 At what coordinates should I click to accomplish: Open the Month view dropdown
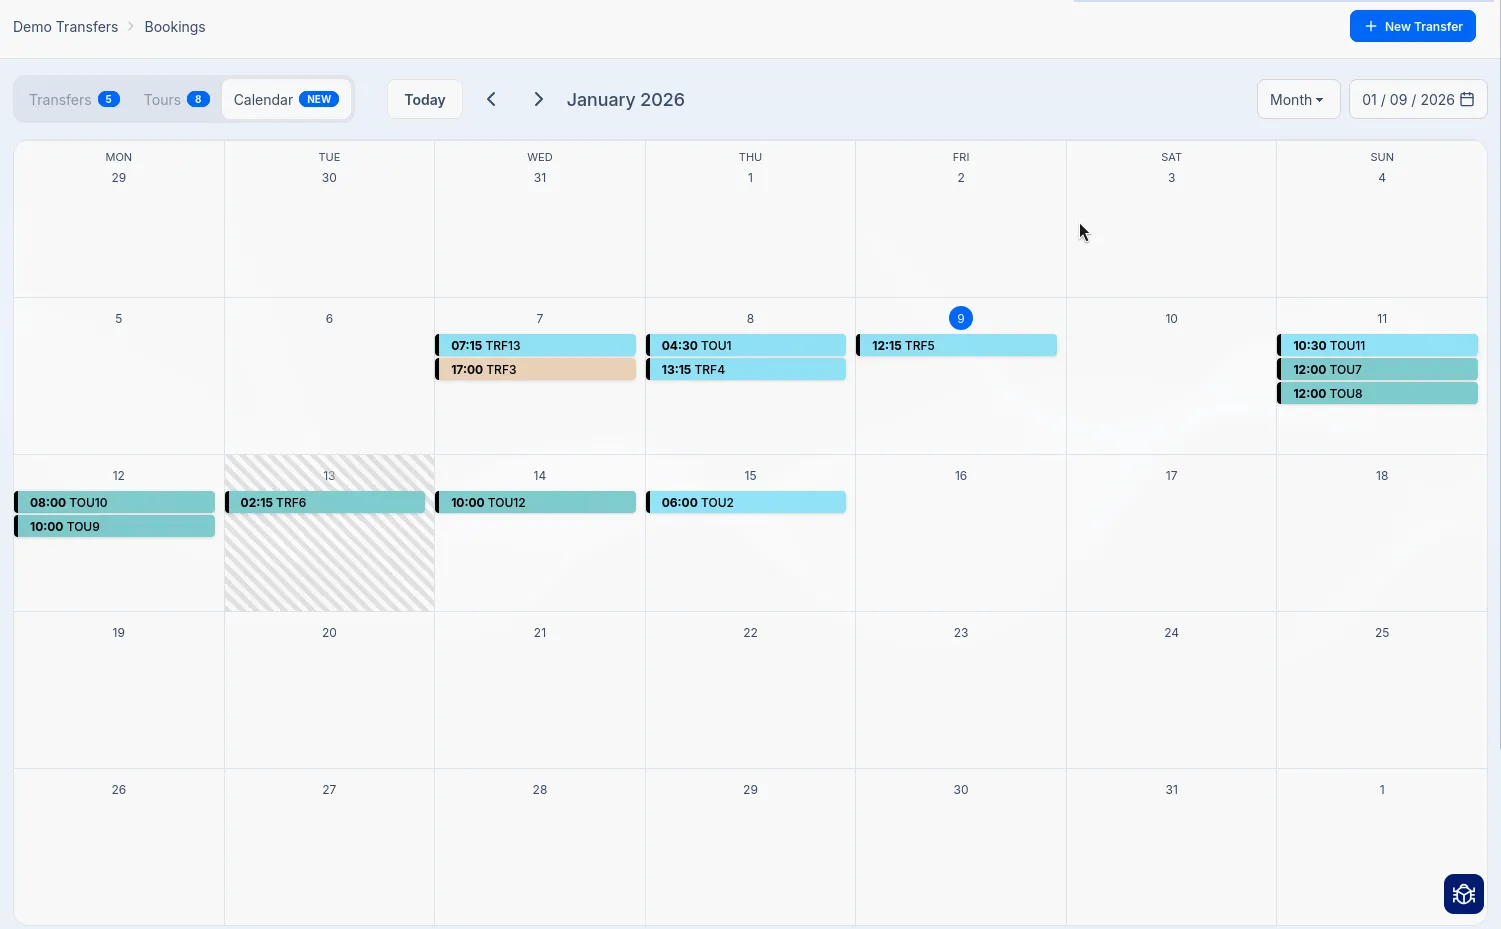click(1297, 99)
